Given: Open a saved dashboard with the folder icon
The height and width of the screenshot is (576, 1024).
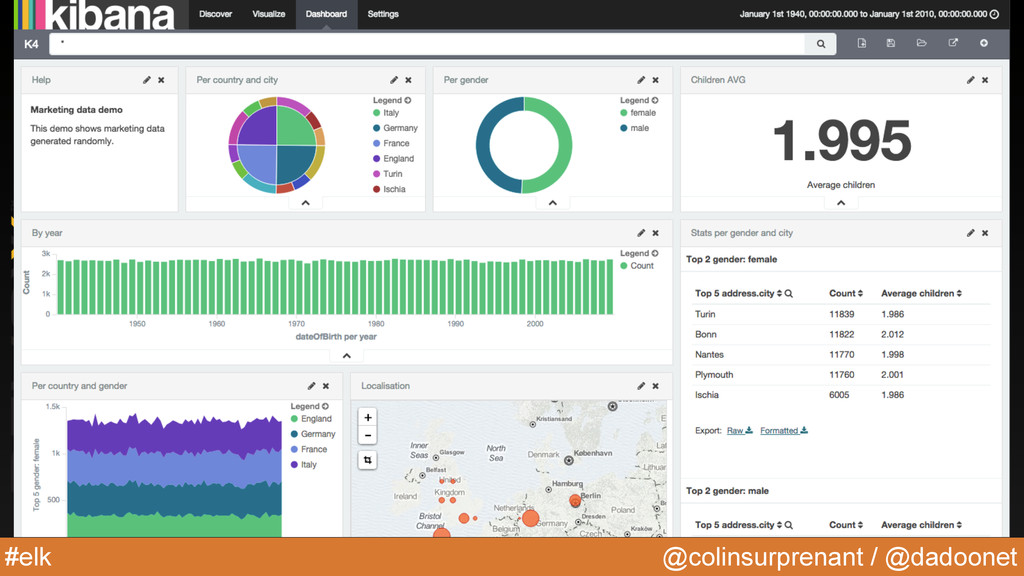Looking at the screenshot, I should (921, 43).
